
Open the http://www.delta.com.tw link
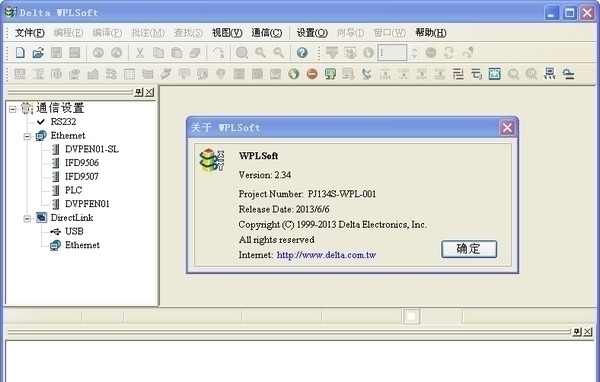pos(326,255)
